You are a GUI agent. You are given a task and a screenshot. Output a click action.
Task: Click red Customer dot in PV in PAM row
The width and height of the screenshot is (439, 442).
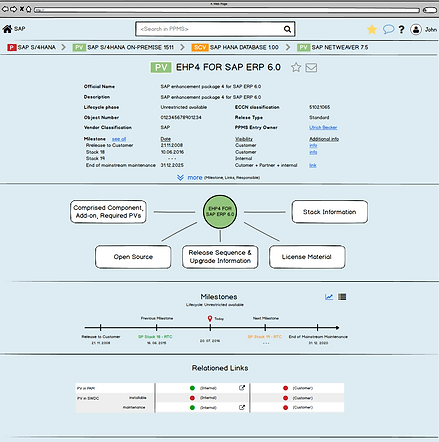pos(285,388)
